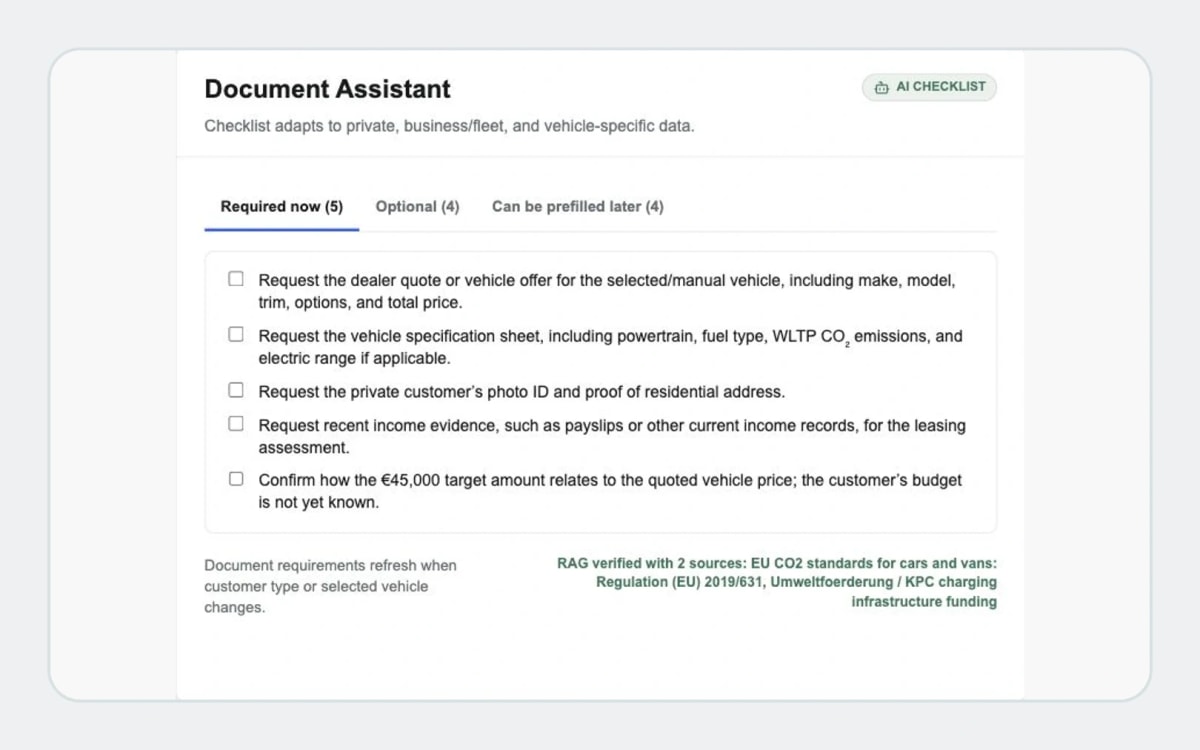The width and height of the screenshot is (1200, 750).
Task: Click the Document Assistant heading
Action: coord(327,89)
